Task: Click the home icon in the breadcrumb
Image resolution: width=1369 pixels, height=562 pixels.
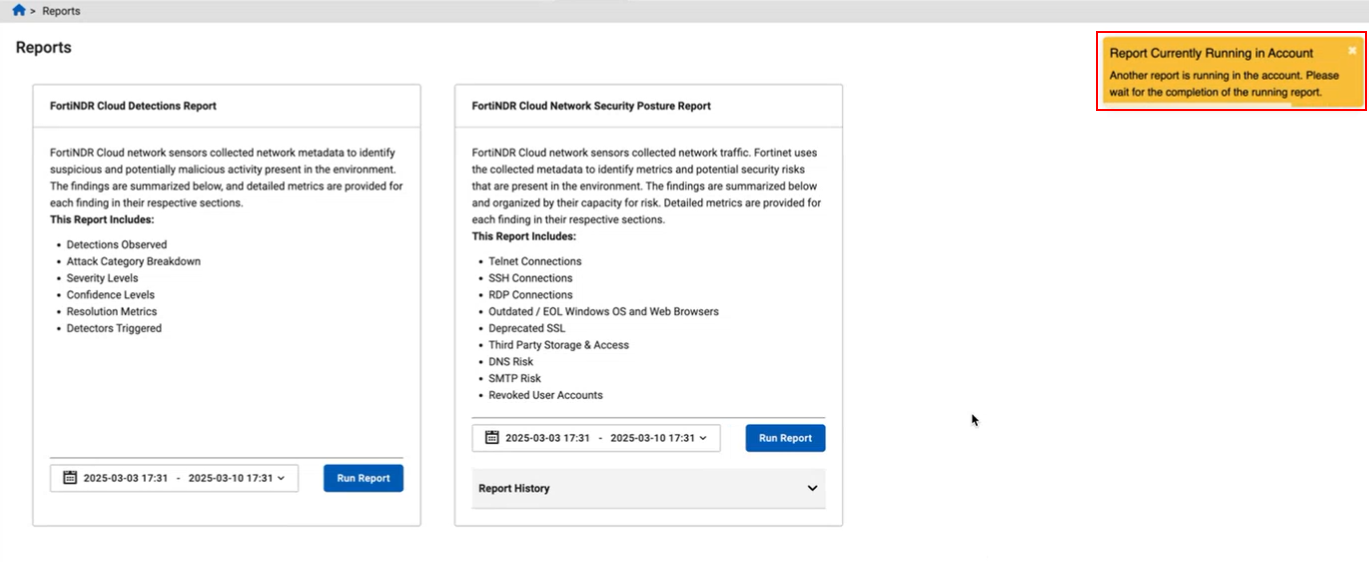Action: [18, 10]
